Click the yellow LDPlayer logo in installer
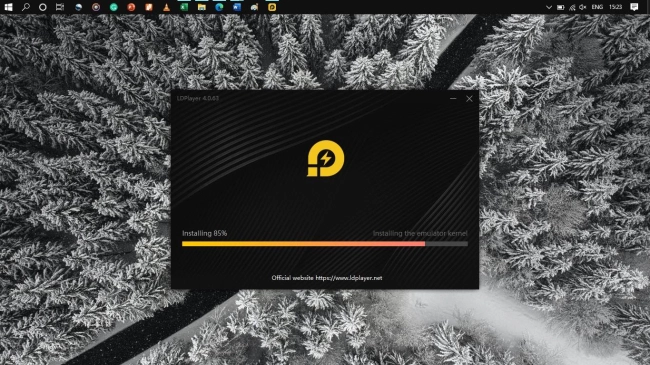This screenshot has height=365, width=650. pyautogui.click(x=325, y=158)
